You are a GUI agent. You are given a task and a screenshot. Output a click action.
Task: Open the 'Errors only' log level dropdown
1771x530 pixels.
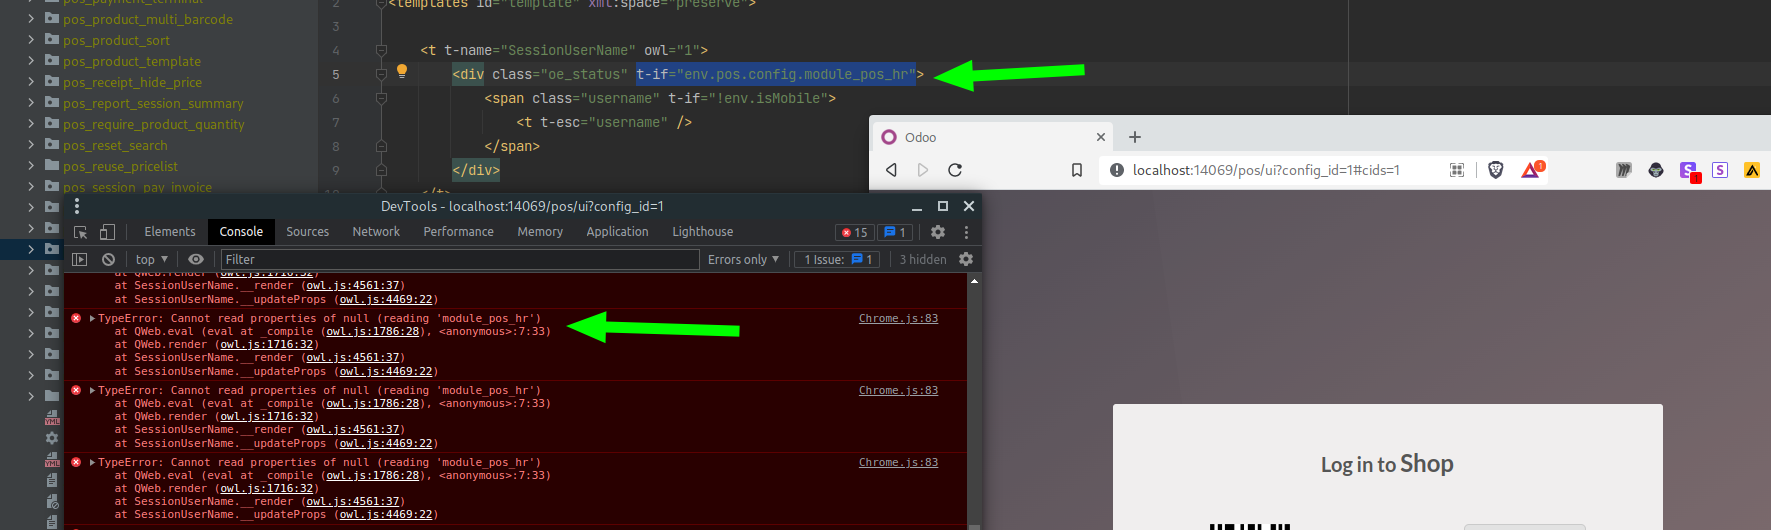pyautogui.click(x=743, y=259)
